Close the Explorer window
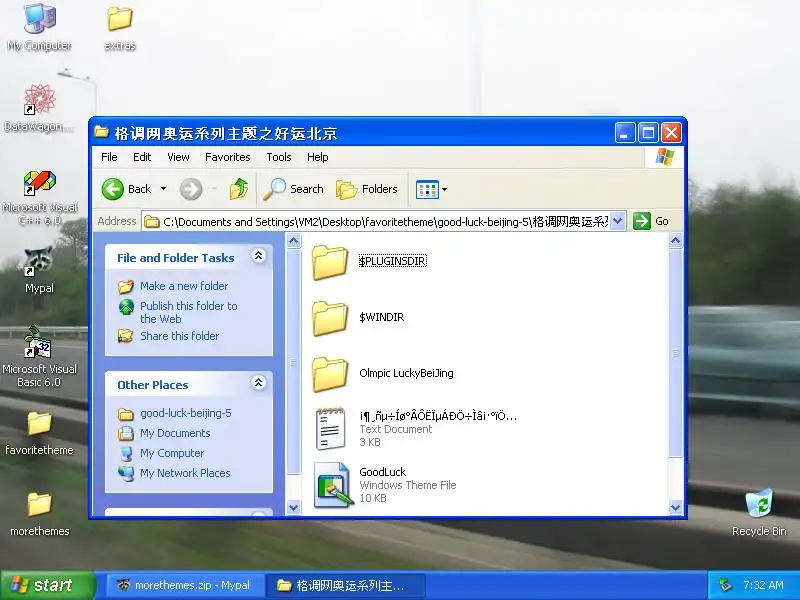 (x=671, y=133)
